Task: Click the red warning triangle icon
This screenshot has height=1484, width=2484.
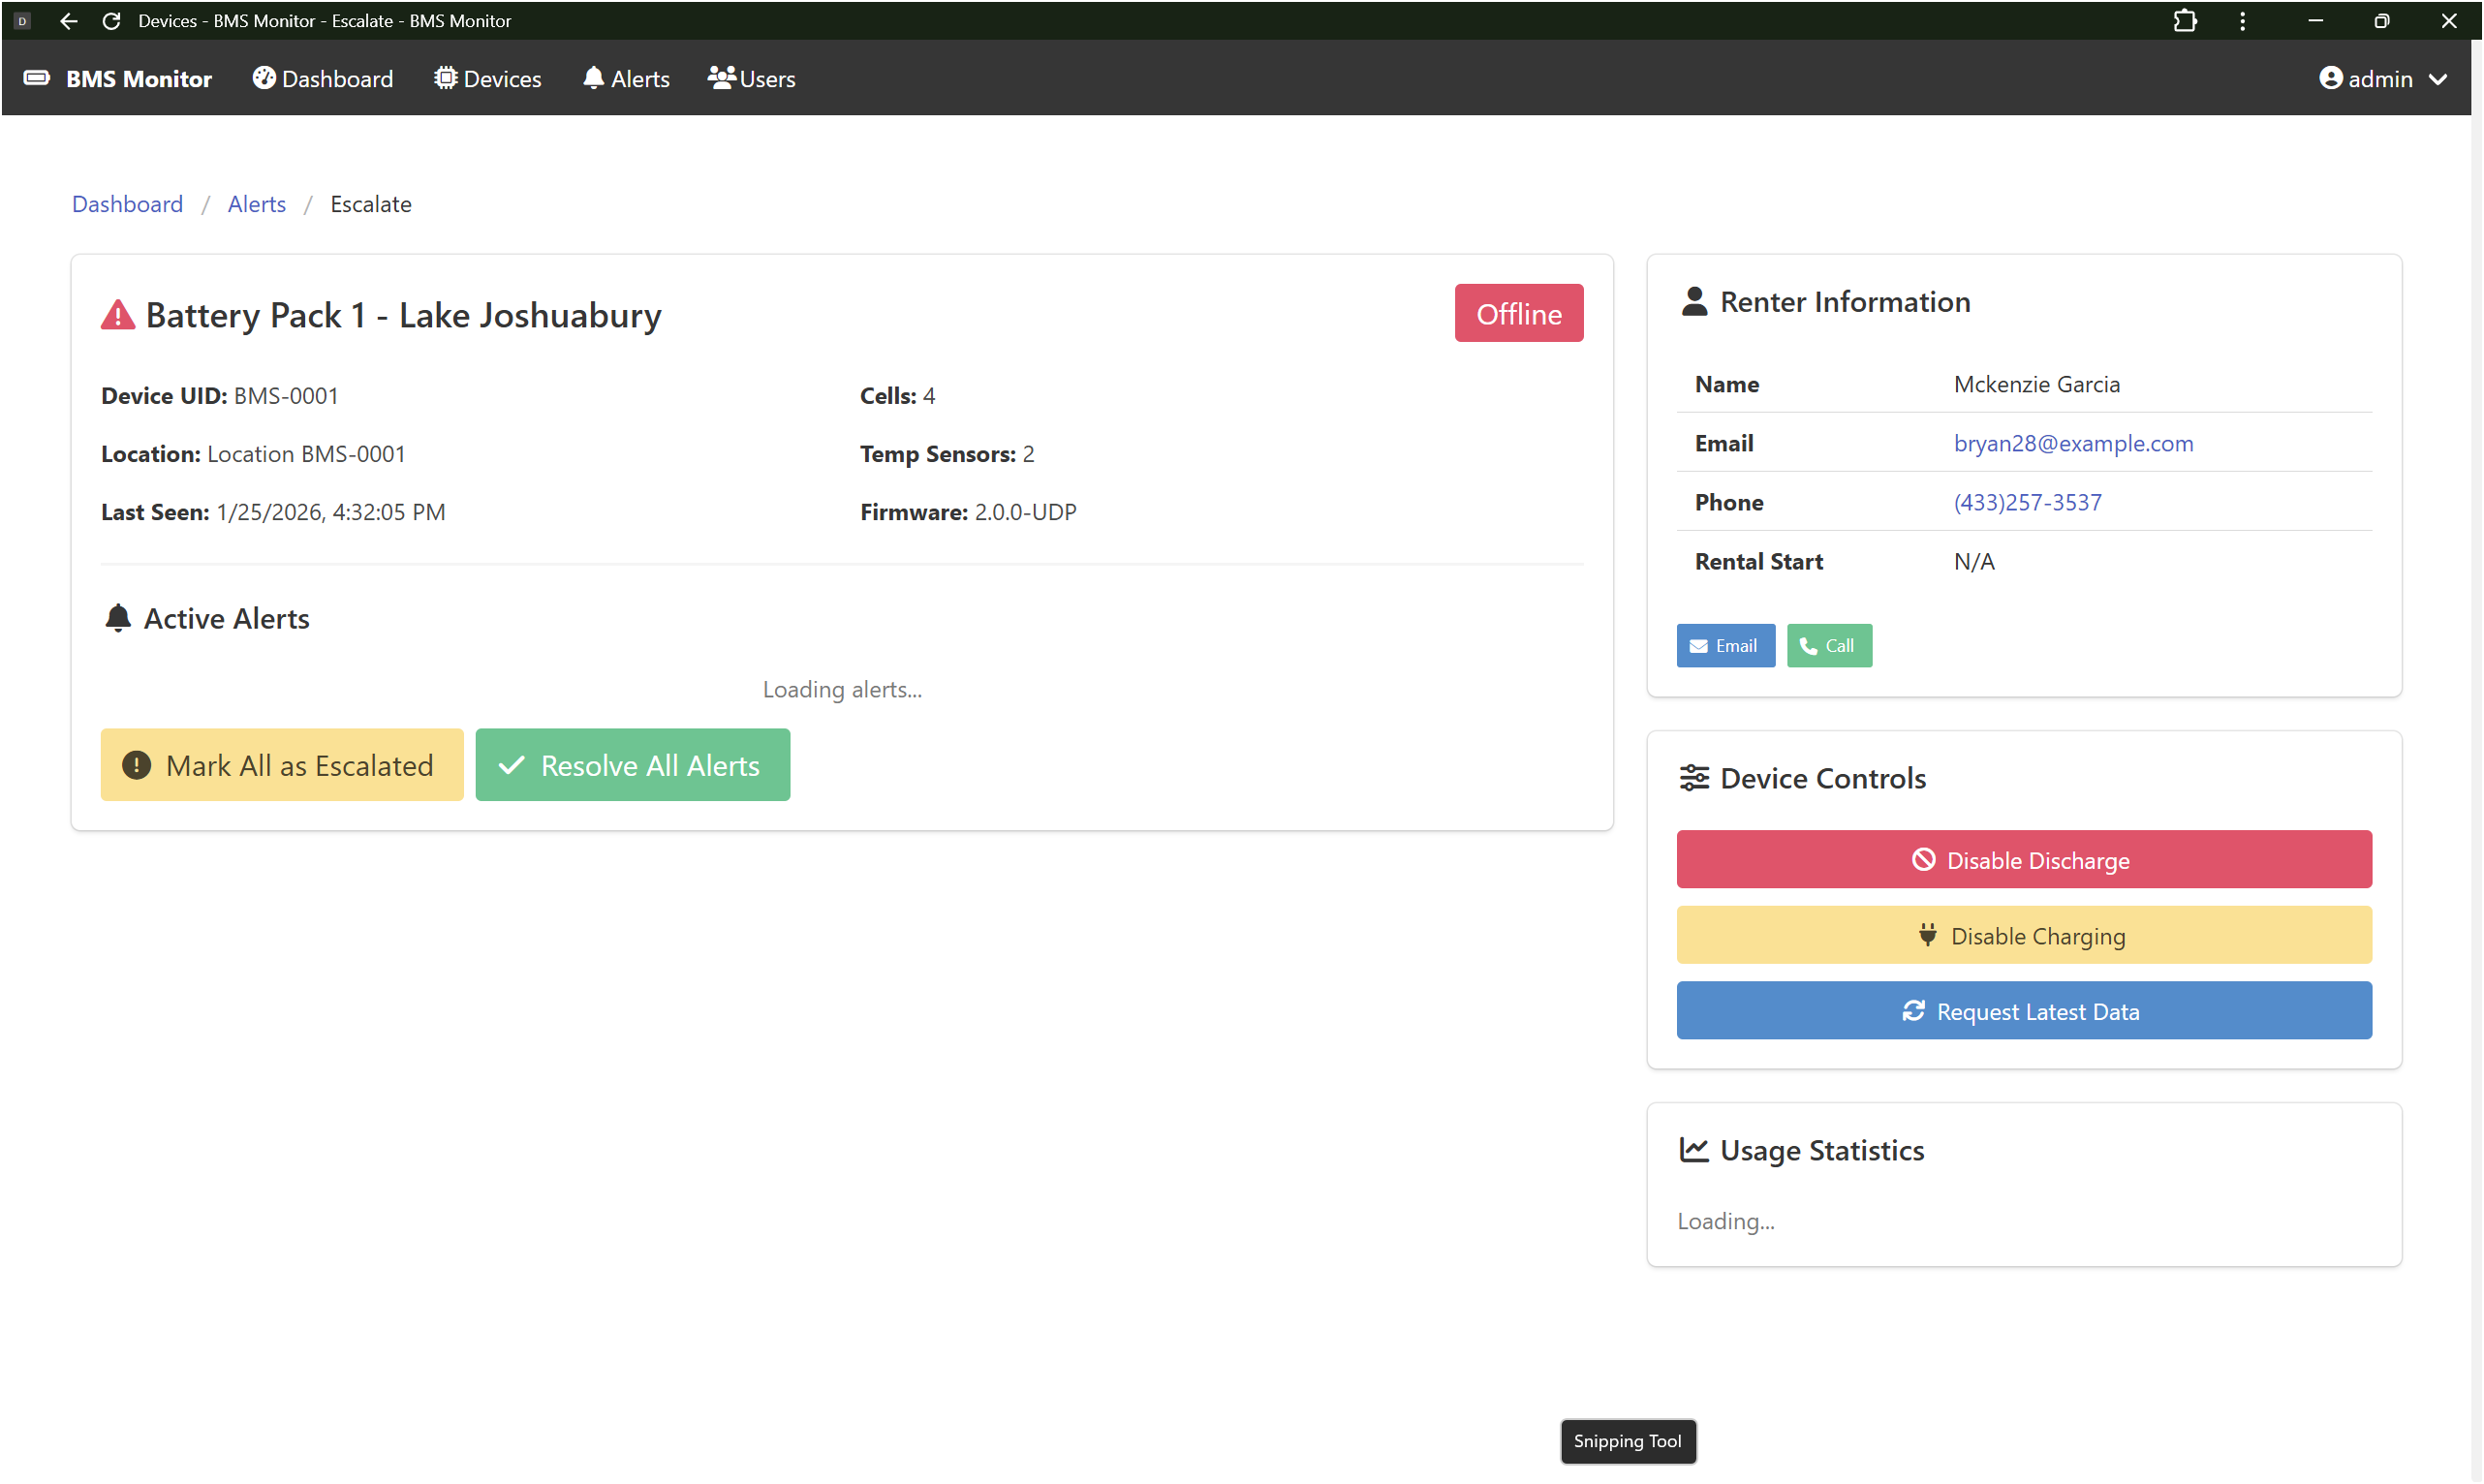Action: coord(118,315)
